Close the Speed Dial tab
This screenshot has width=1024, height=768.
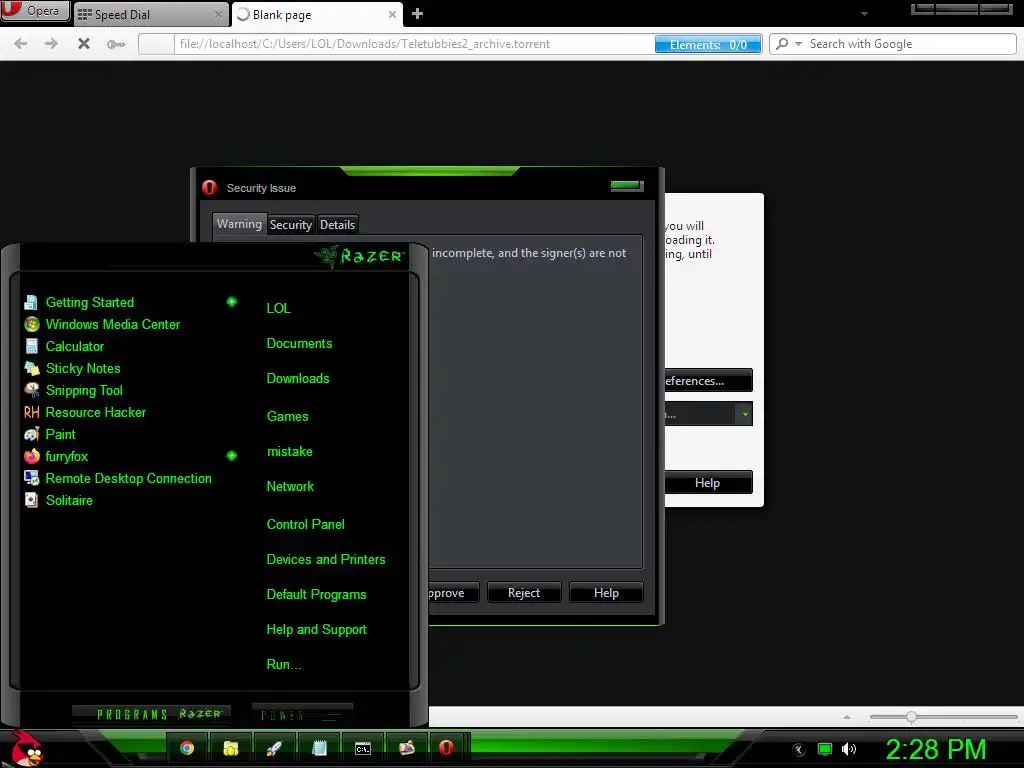[218, 14]
